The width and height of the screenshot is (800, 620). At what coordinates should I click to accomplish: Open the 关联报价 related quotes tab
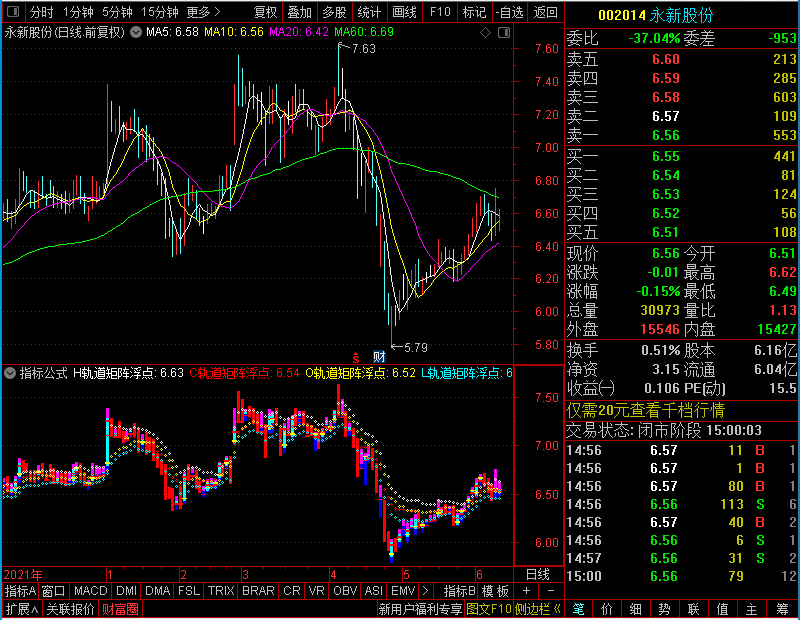pyautogui.click(x=70, y=609)
